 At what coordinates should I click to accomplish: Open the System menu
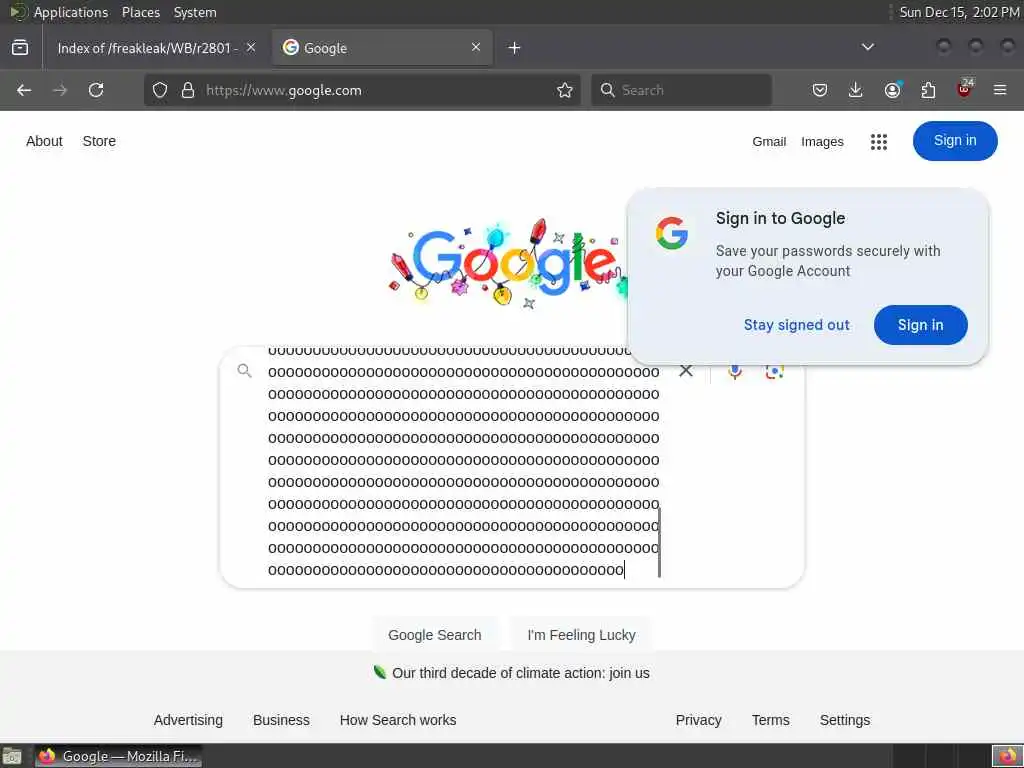coord(195,12)
